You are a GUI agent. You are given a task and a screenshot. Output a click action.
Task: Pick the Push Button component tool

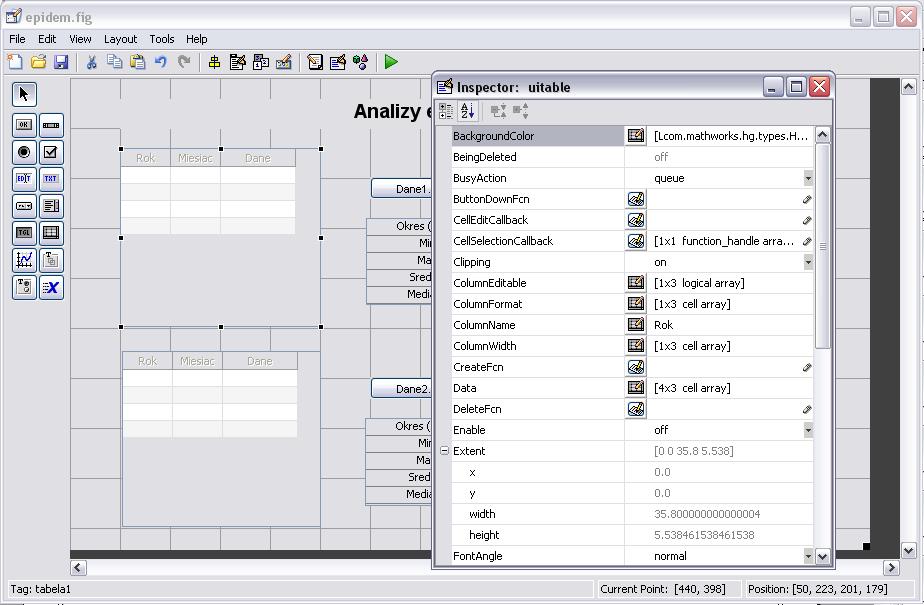pyautogui.click(x=24, y=125)
